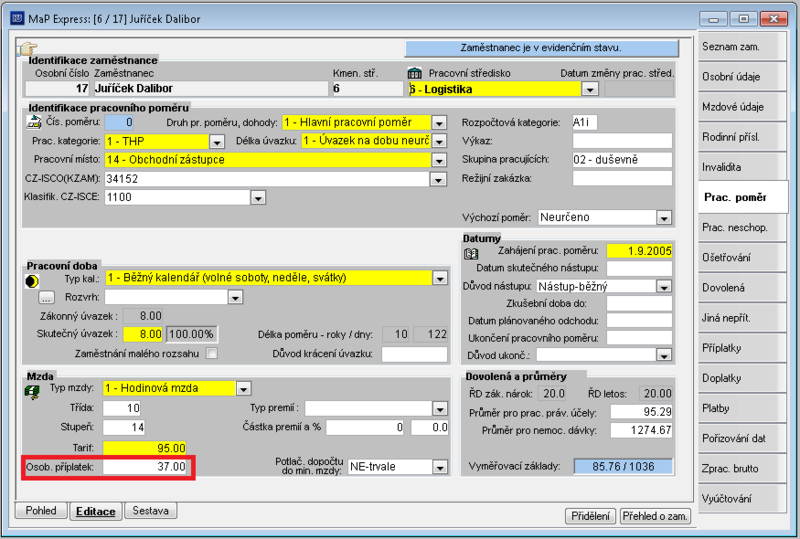
Task: Click the icon next to Čís. poměru
Action: pos(34,122)
